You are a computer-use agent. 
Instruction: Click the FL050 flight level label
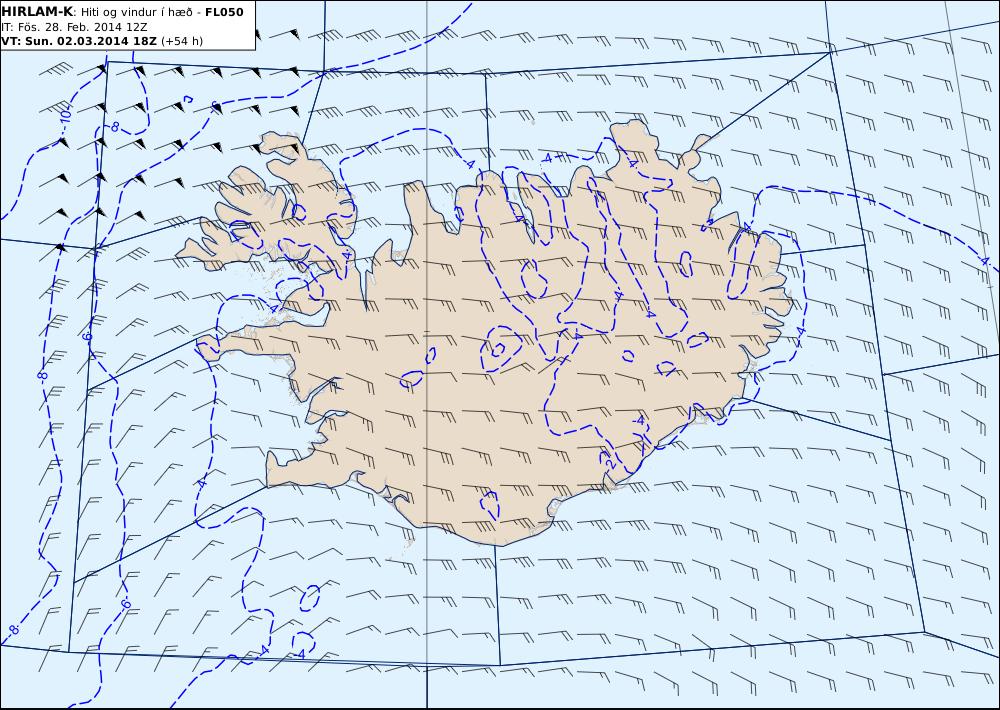(224, 12)
